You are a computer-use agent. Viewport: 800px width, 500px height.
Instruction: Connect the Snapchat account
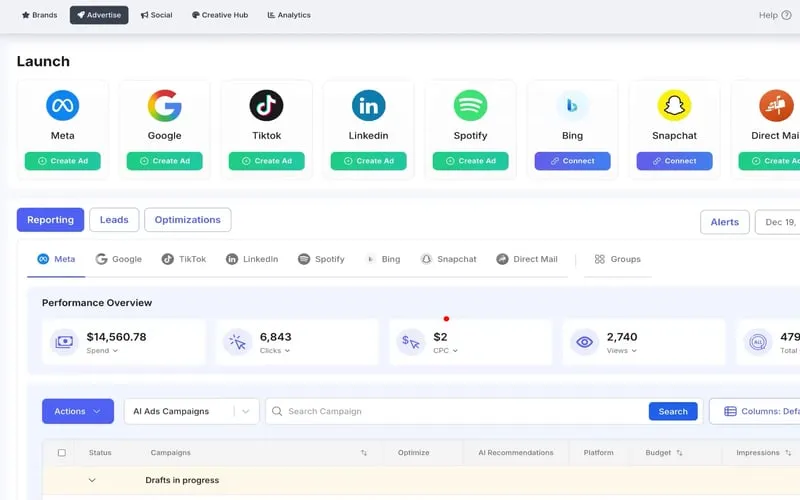(x=674, y=161)
